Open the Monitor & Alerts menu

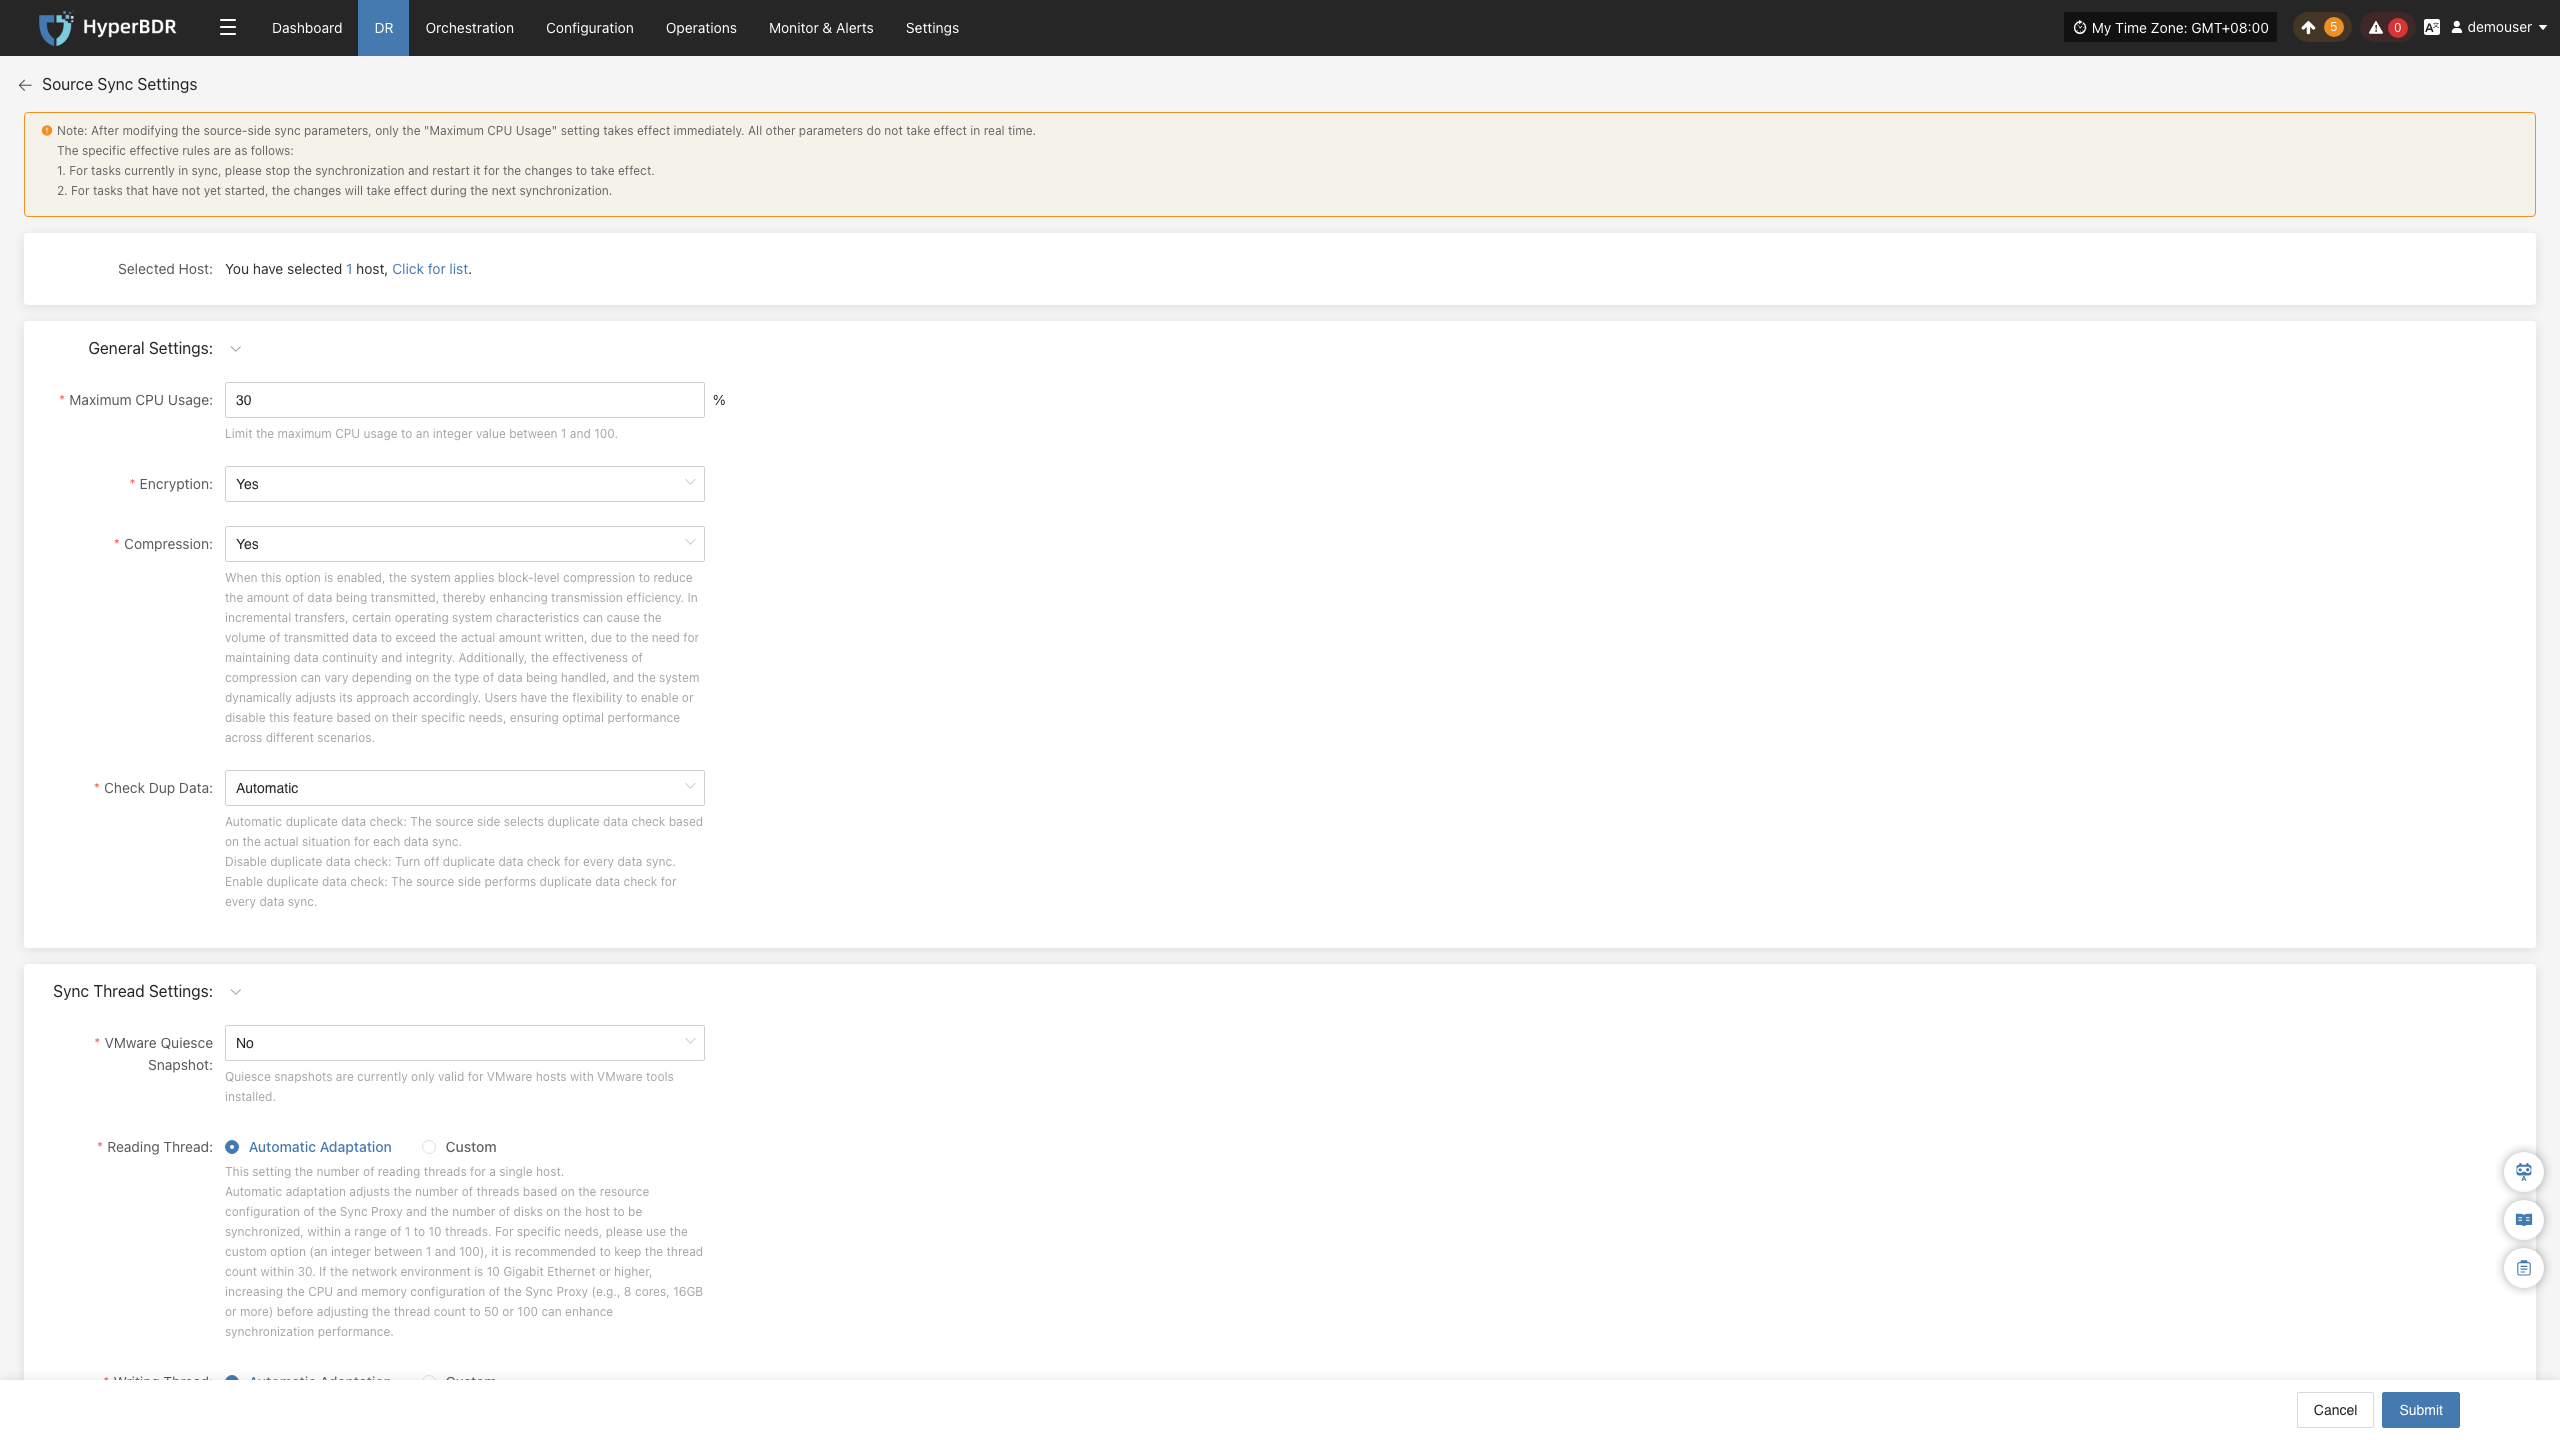pos(821,28)
